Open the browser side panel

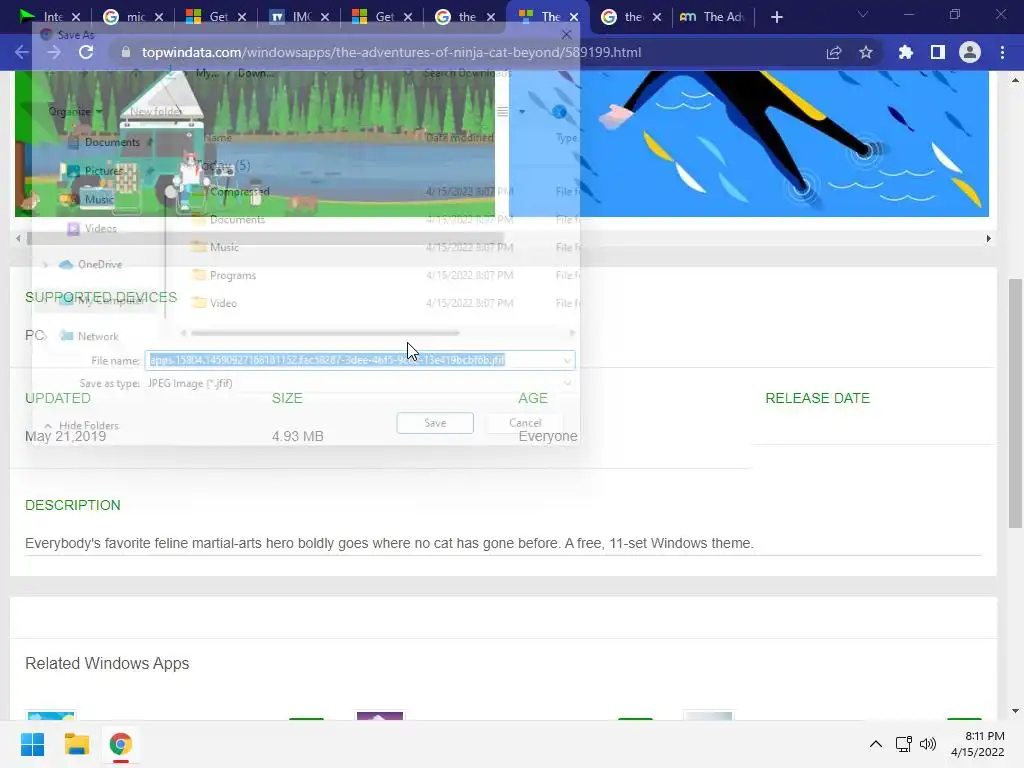[938, 52]
